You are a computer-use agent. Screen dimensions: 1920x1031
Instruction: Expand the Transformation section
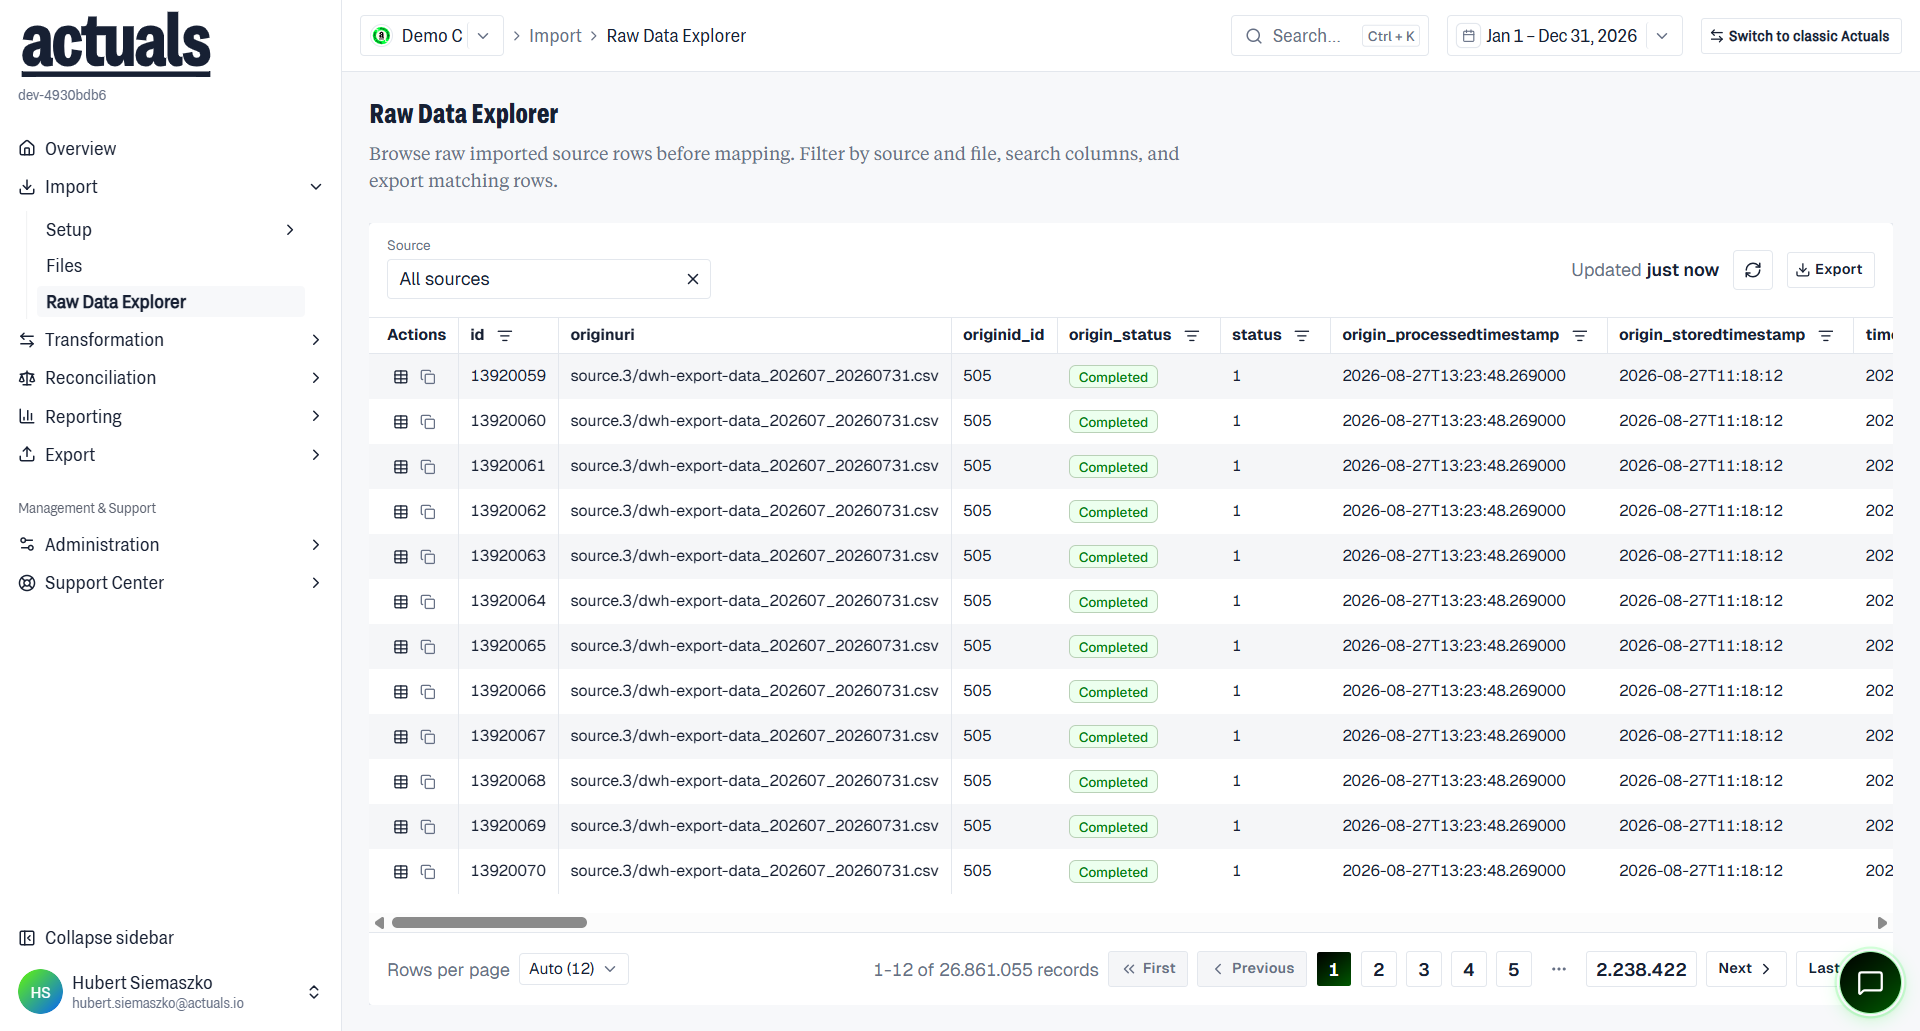pos(170,340)
